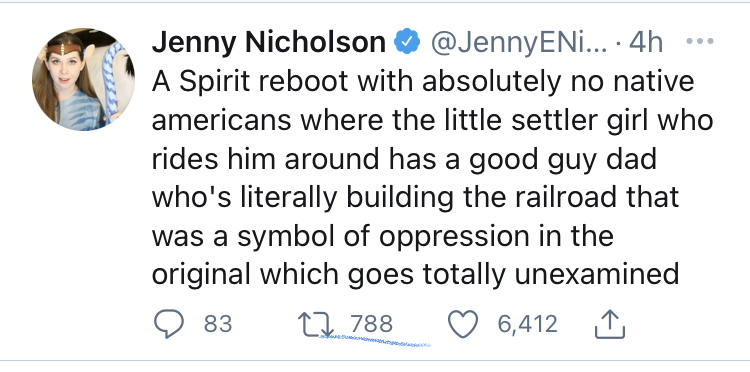Select the reply count 83

point(218,324)
